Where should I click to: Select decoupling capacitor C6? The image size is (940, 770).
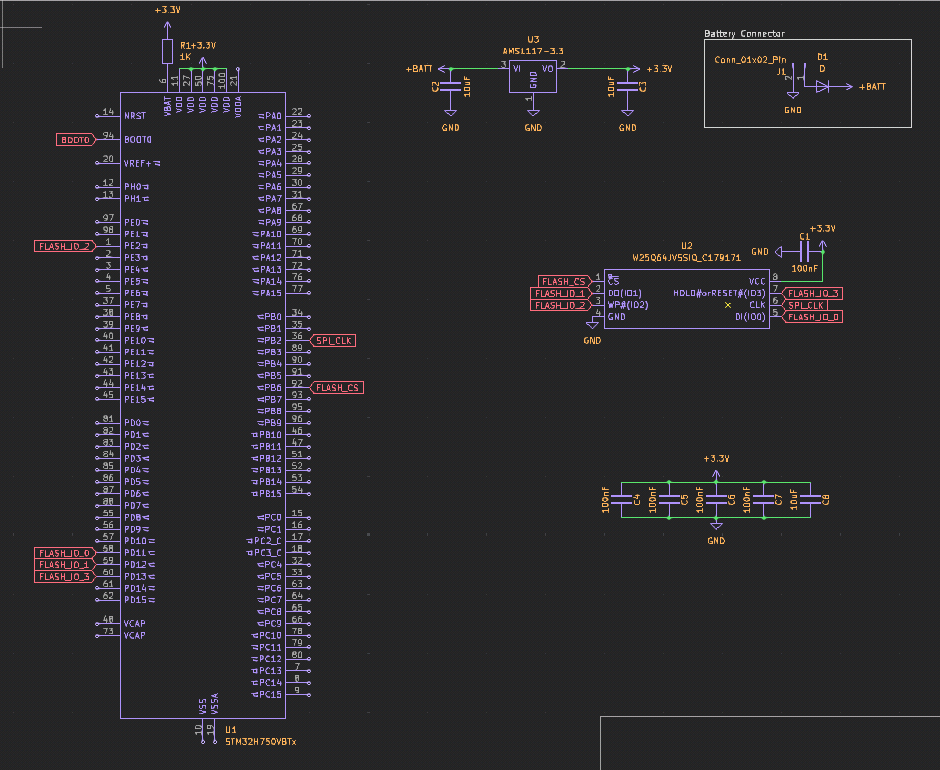pyautogui.click(x=716, y=500)
